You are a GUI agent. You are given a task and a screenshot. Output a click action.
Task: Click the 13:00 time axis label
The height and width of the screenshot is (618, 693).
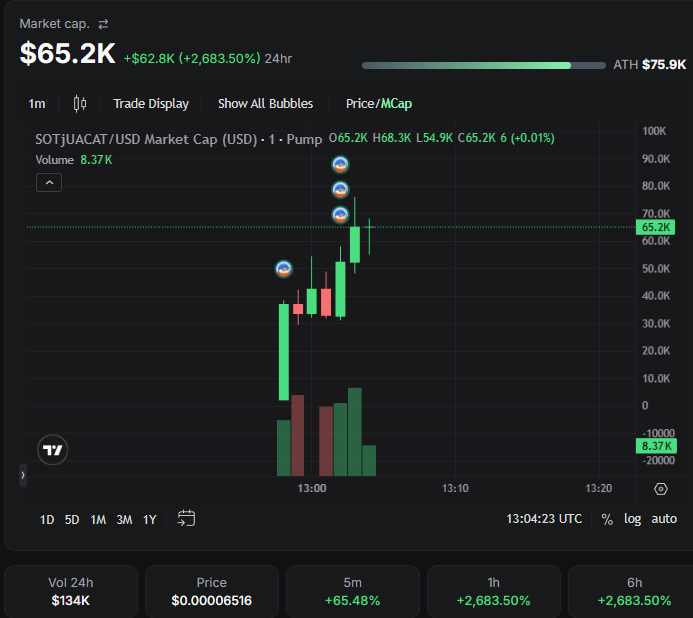[312, 488]
